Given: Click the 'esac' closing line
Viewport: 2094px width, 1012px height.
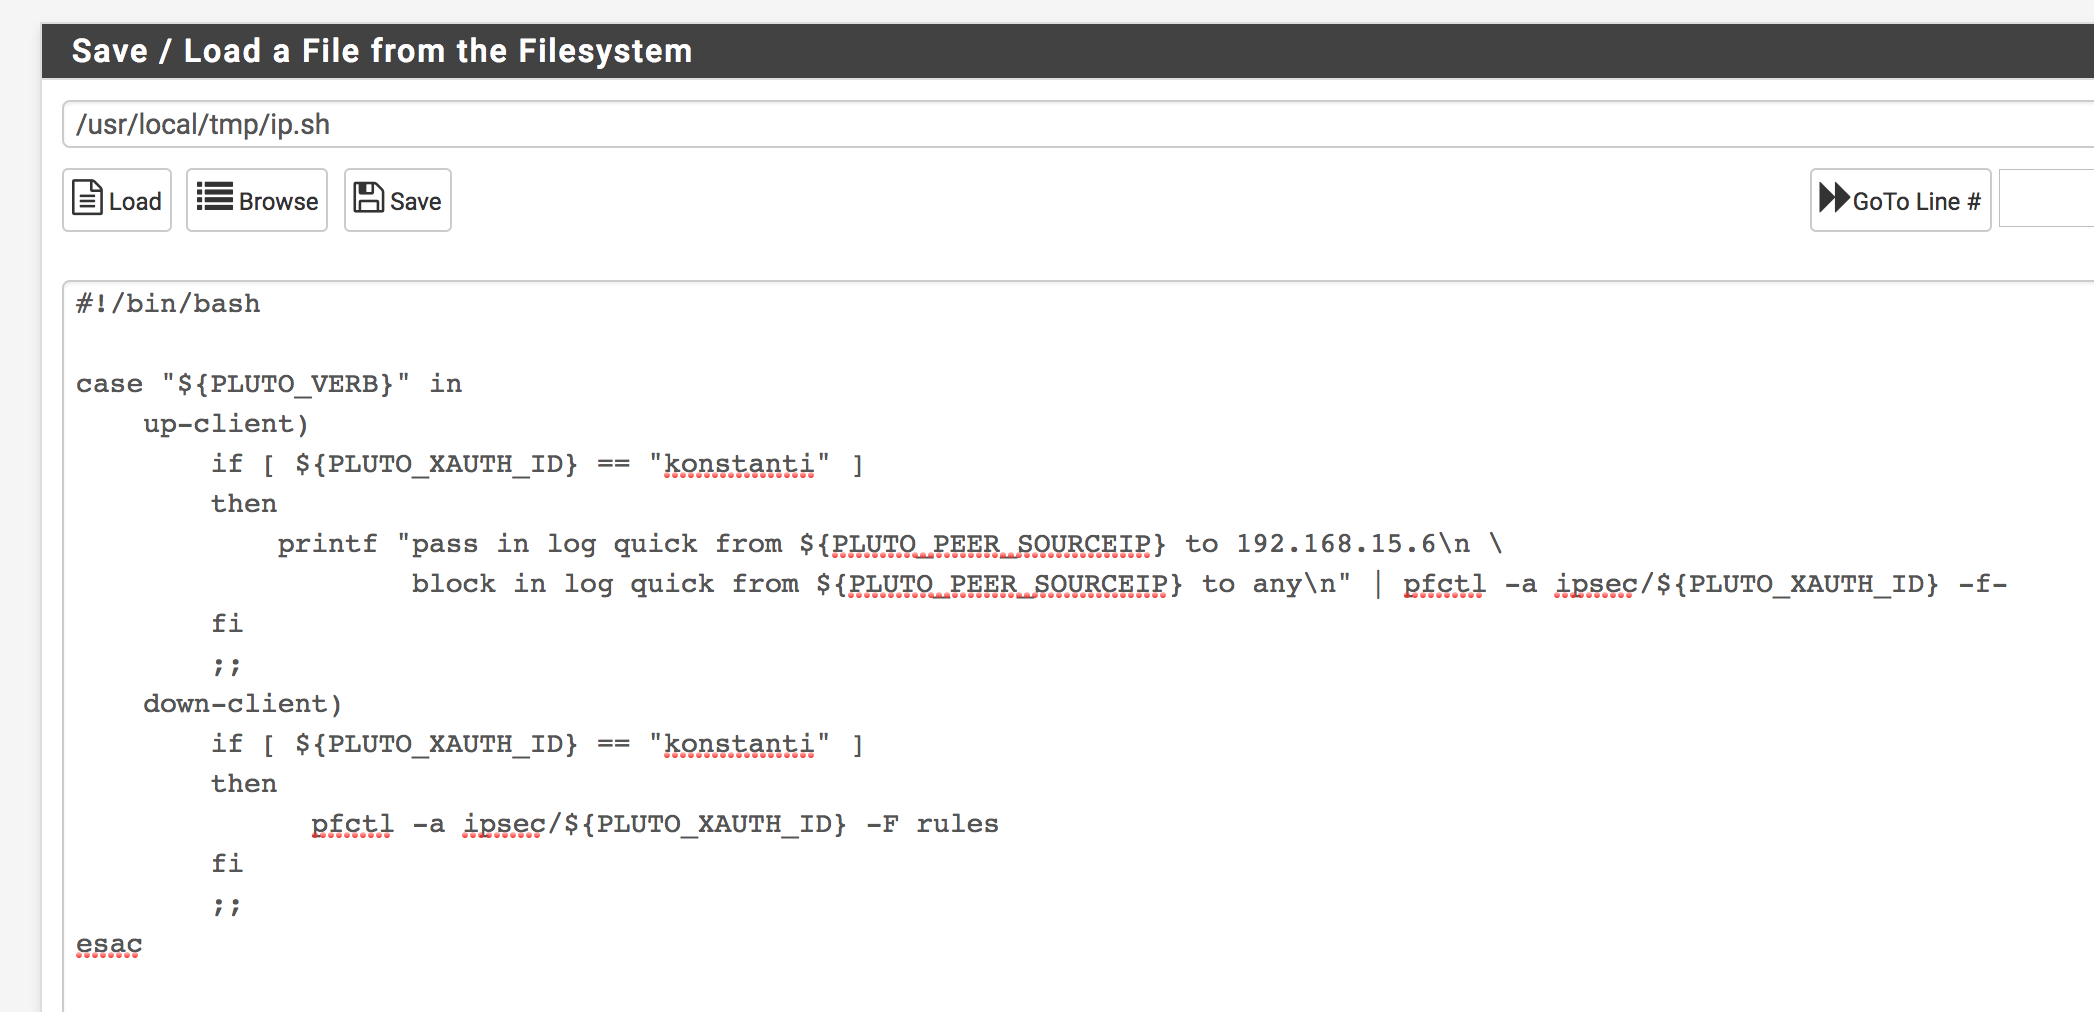Looking at the screenshot, I should click(x=109, y=944).
